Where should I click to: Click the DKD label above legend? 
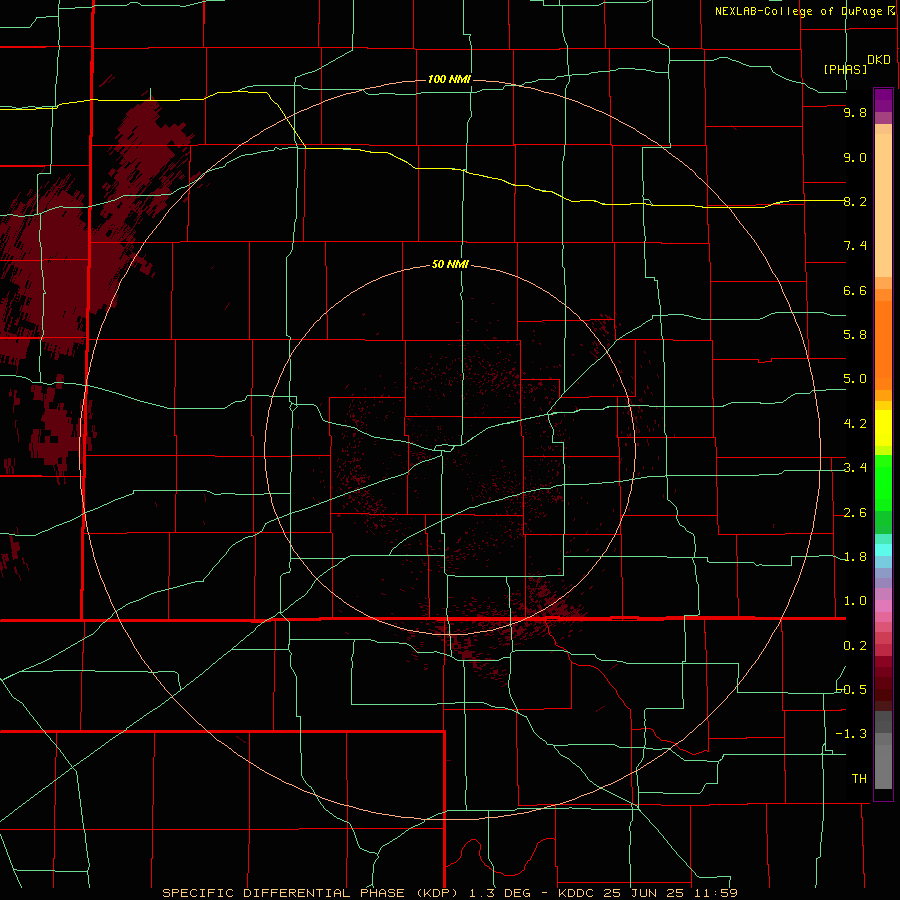point(879,60)
